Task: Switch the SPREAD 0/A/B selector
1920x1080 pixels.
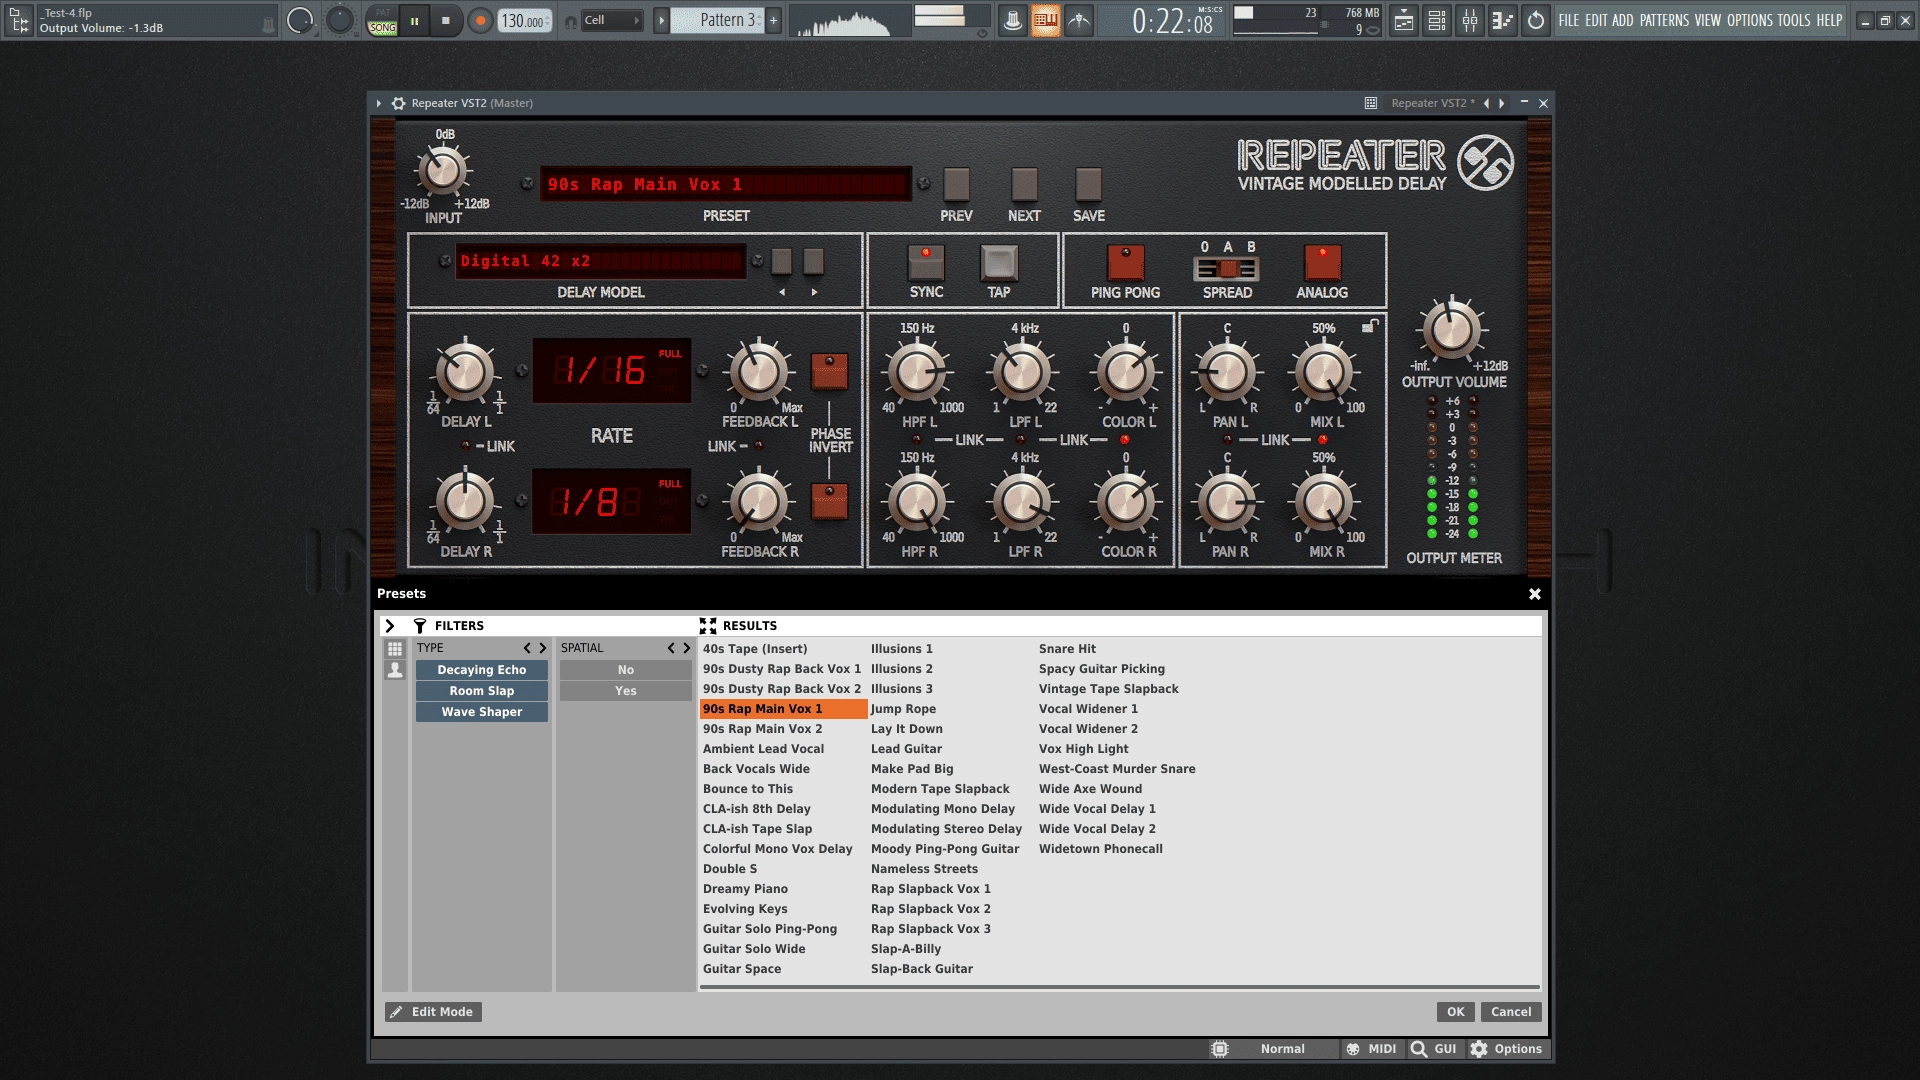Action: click(x=1227, y=269)
